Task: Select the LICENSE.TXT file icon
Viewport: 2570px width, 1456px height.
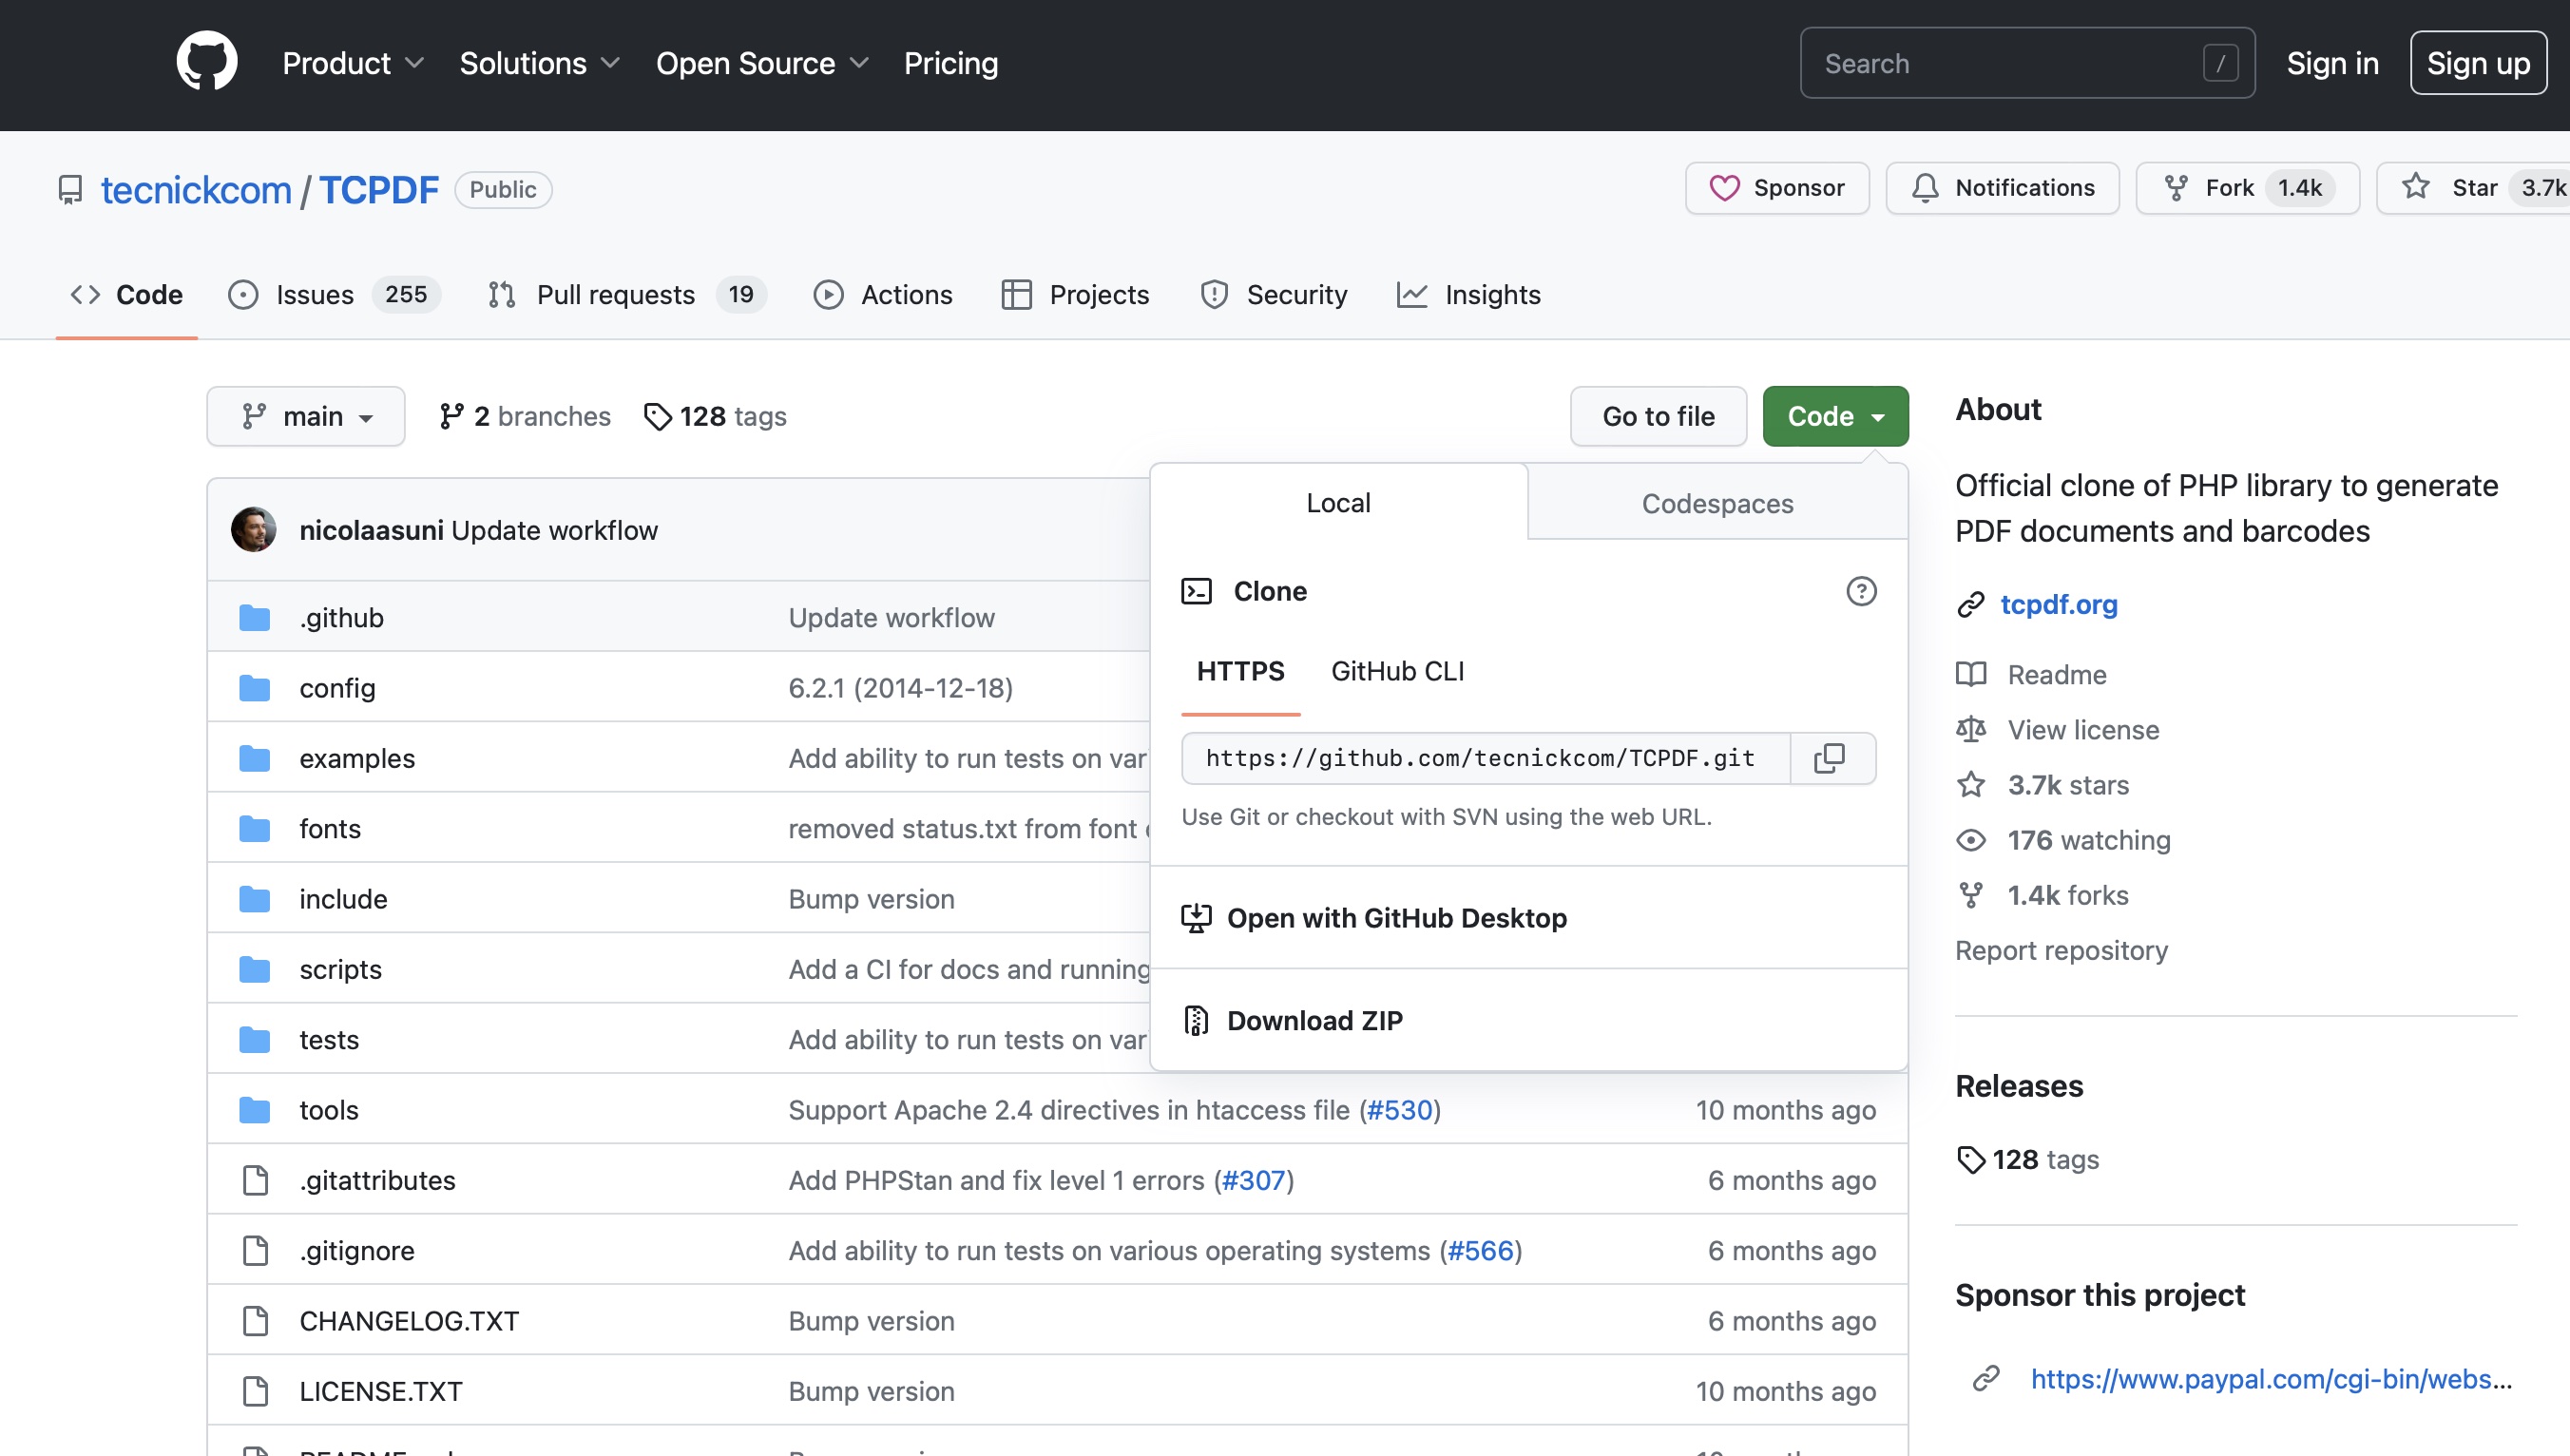Action: pyautogui.click(x=256, y=1391)
